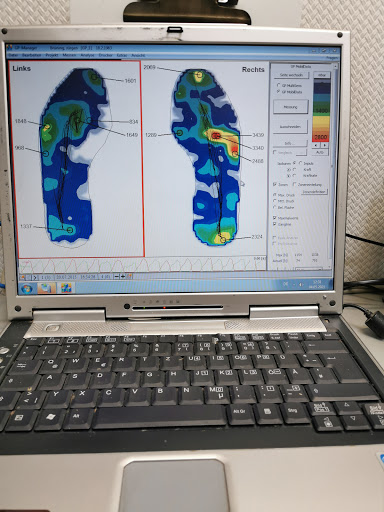Toggle the Maximalwerte checkbox
Screen dimensions: 384x512
pos(275,218)
